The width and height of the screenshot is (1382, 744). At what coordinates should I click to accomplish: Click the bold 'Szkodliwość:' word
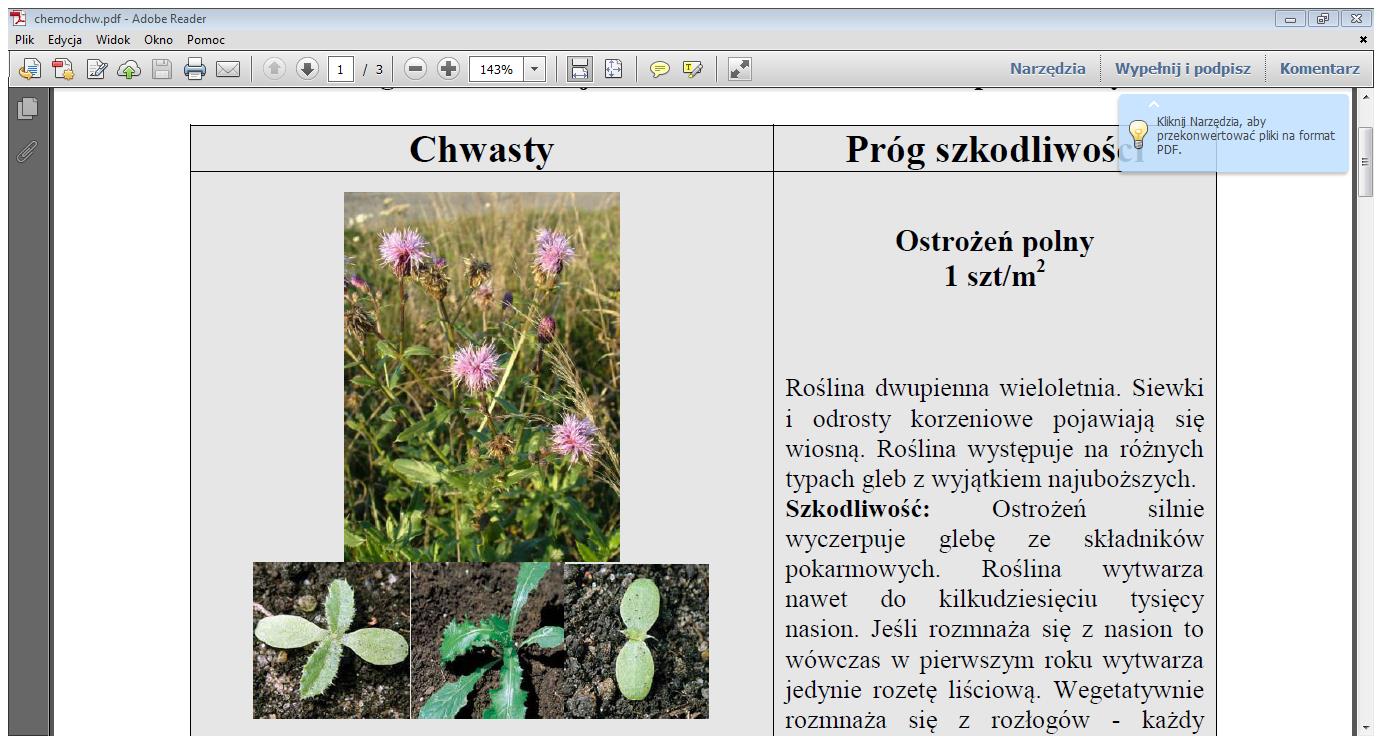point(858,509)
